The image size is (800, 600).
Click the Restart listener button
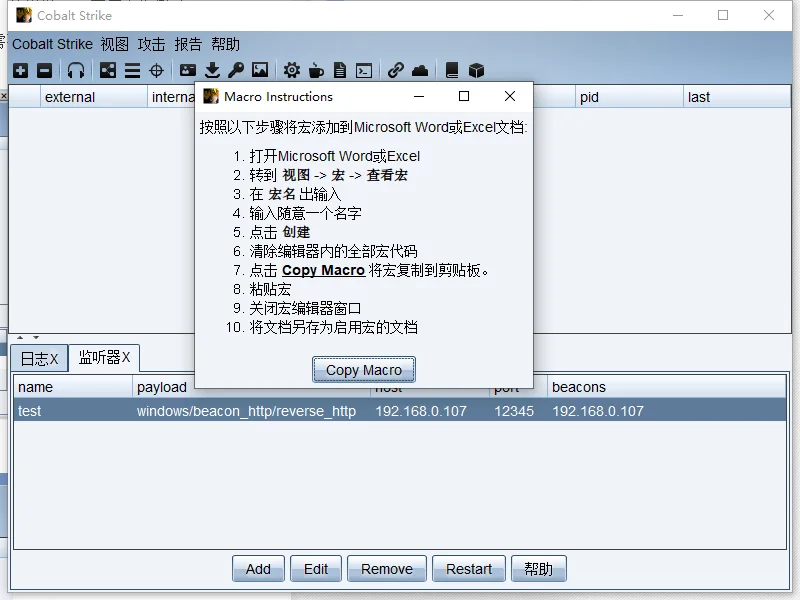tap(469, 569)
